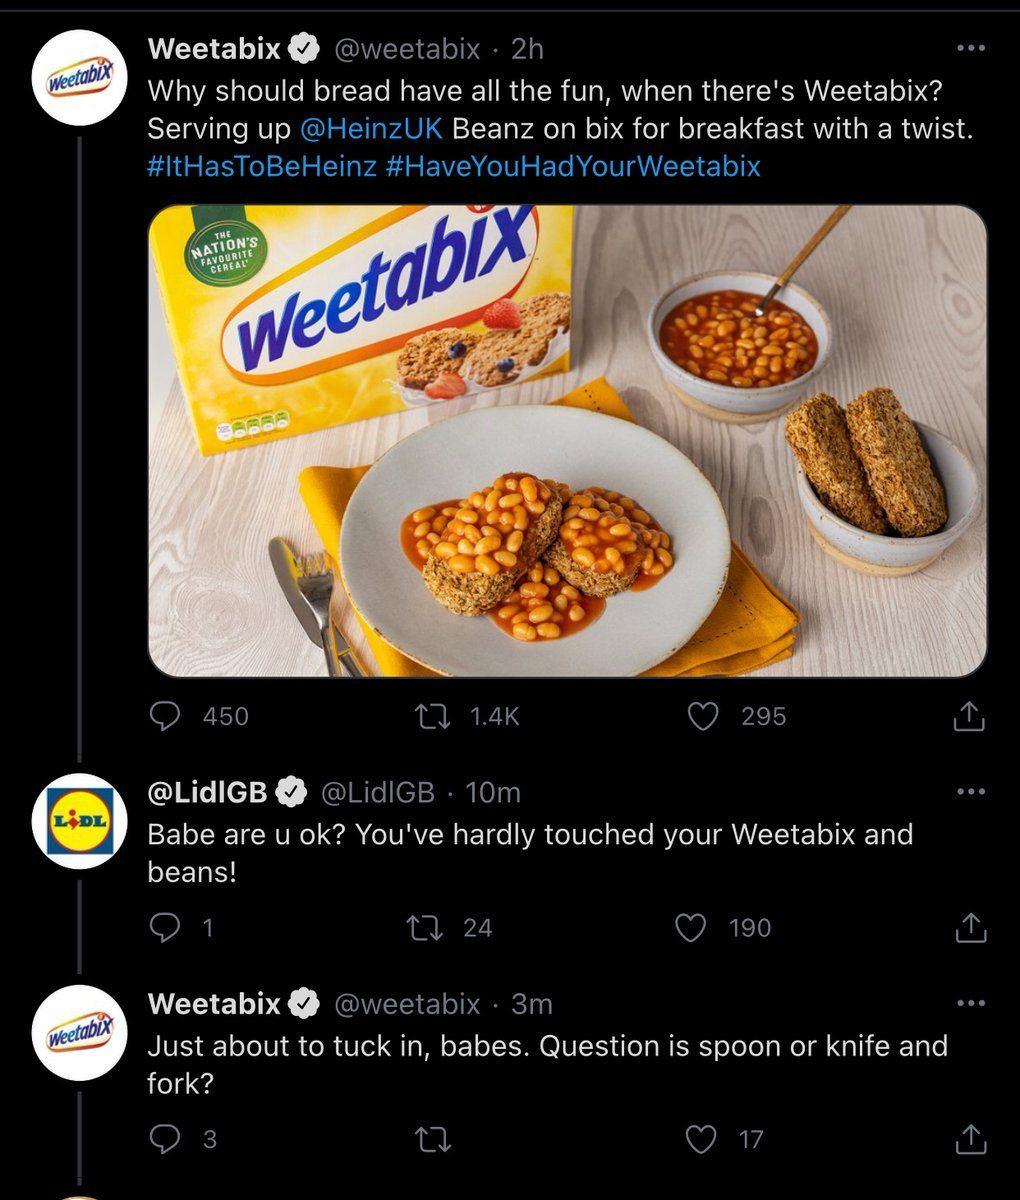This screenshot has width=1020, height=1200.
Task: Retweet the LidlGB reply
Action: pyautogui.click(x=431, y=928)
